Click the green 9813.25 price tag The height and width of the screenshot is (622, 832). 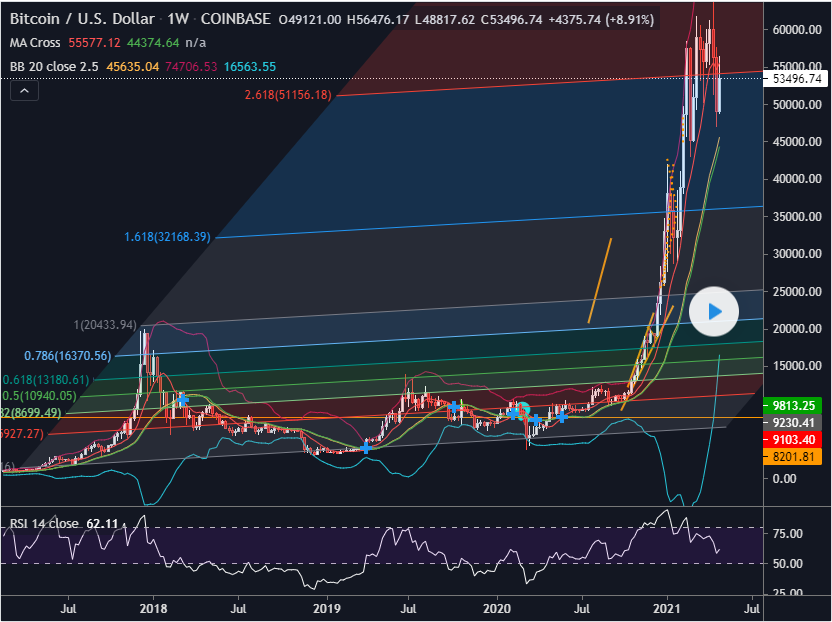796,405
